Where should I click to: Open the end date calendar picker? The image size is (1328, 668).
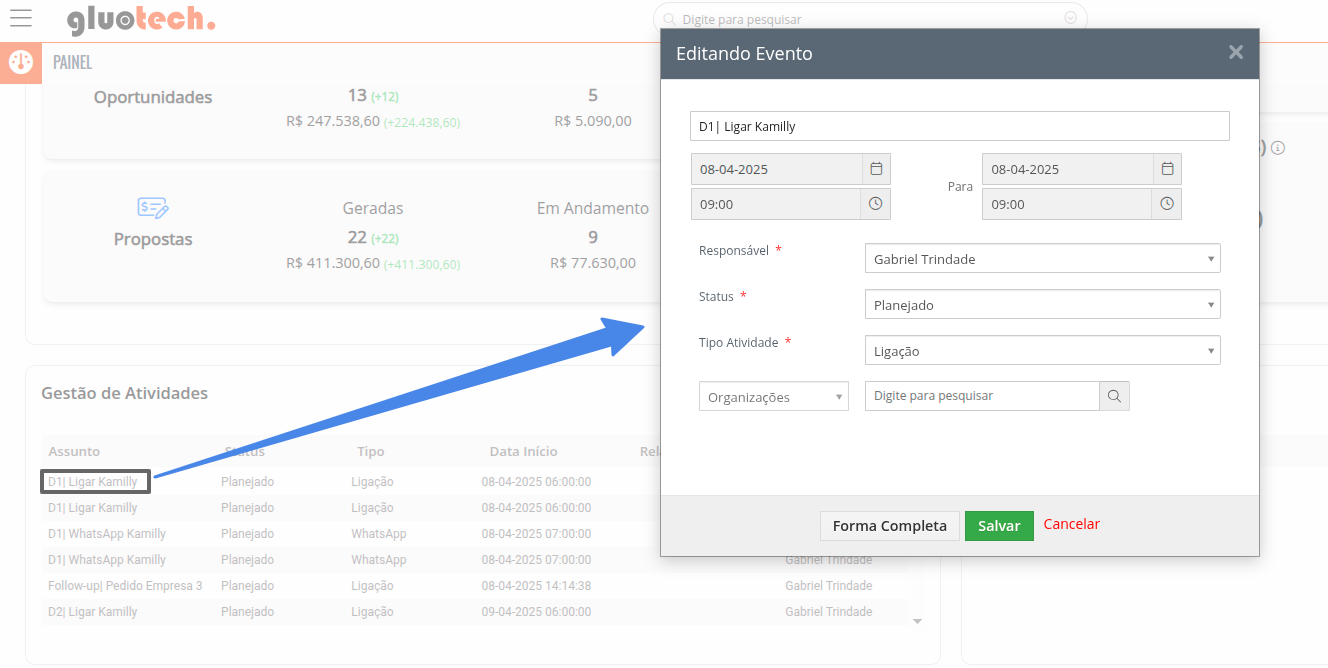[x=1167, y=169]
